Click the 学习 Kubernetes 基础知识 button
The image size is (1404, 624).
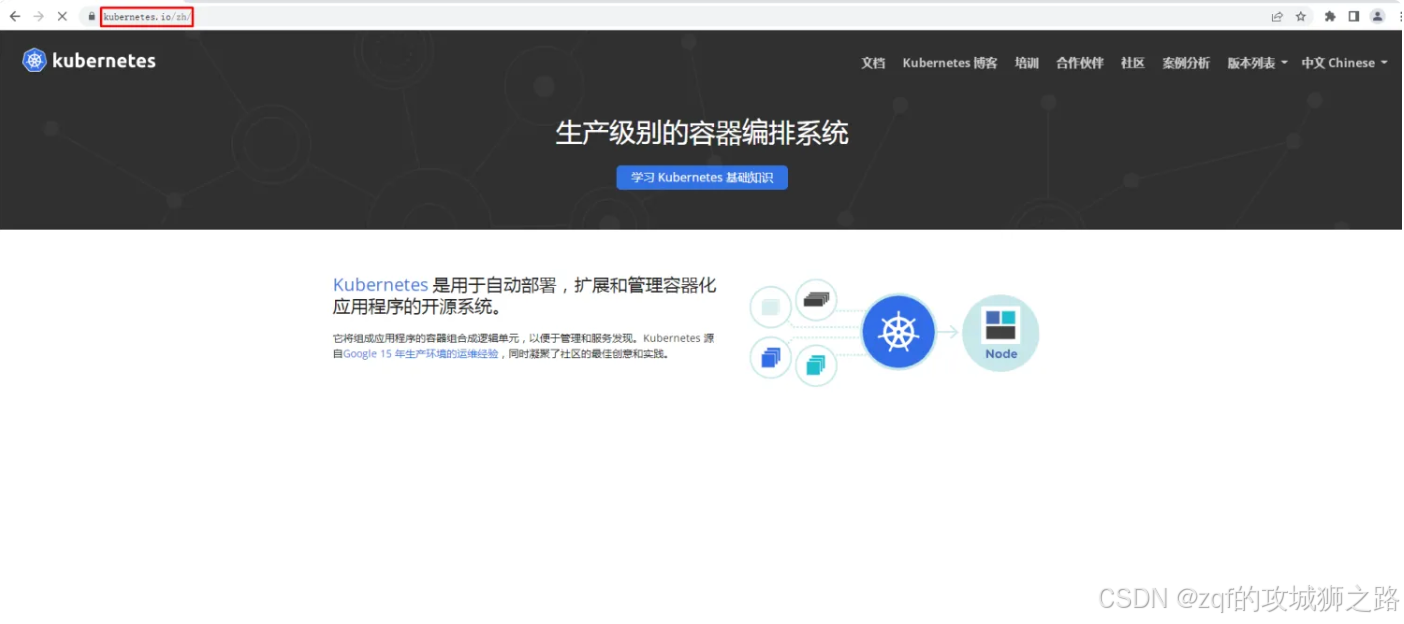click(702, 177)
